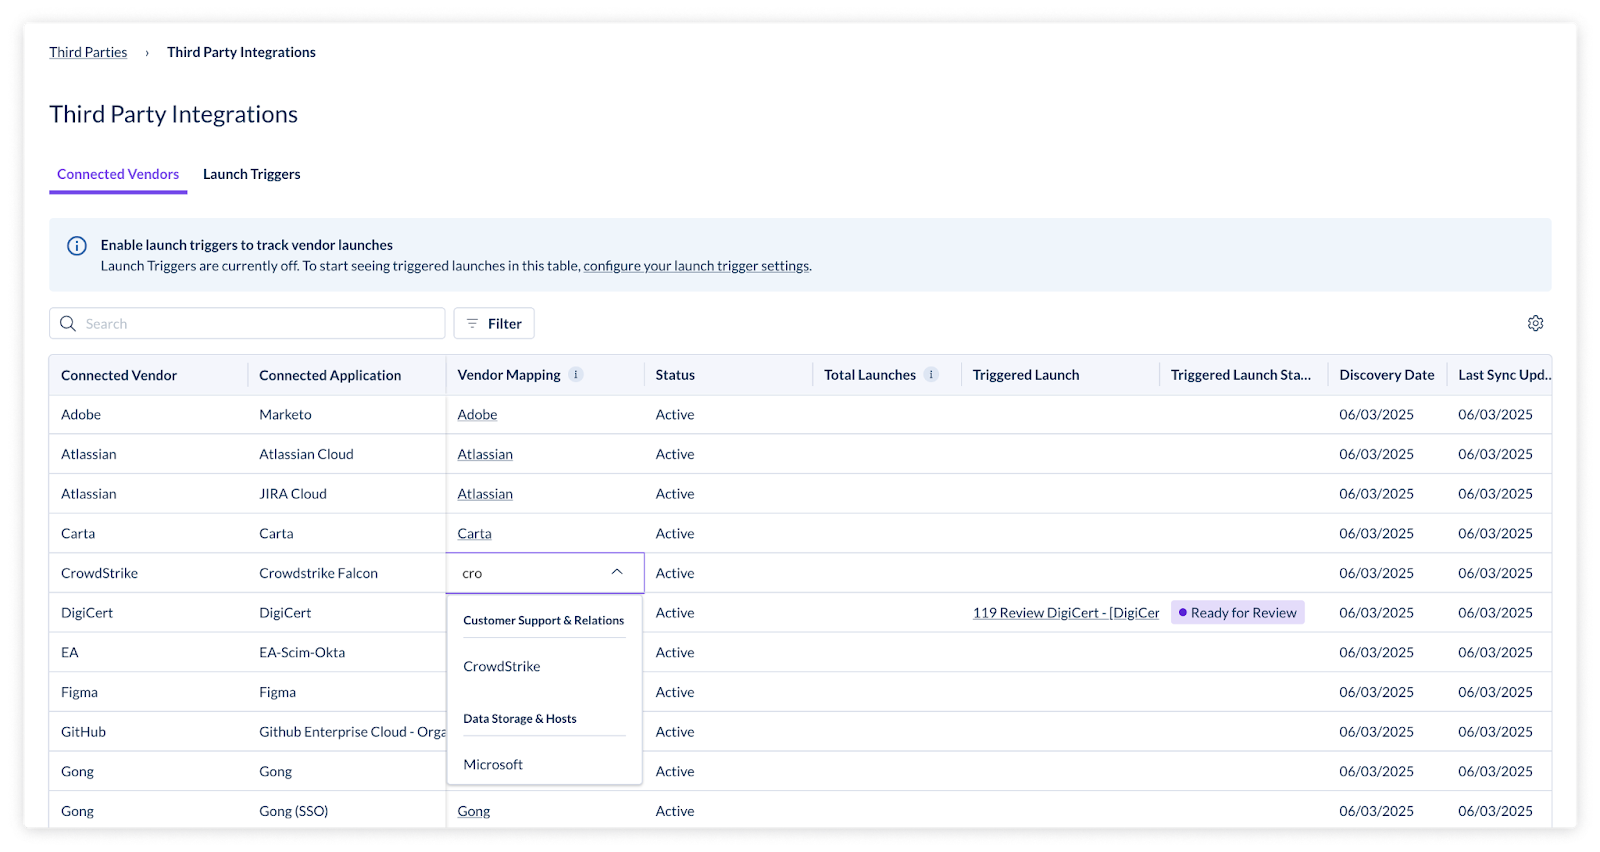Click the magnifier icon in the search box
Viewport: 1600px width, 852px height.
click(x=68, y=323)
